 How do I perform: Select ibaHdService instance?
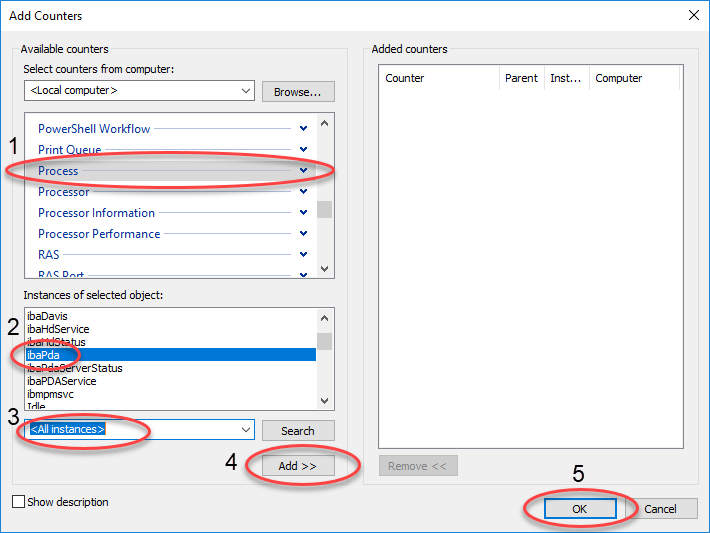[58, 329]
